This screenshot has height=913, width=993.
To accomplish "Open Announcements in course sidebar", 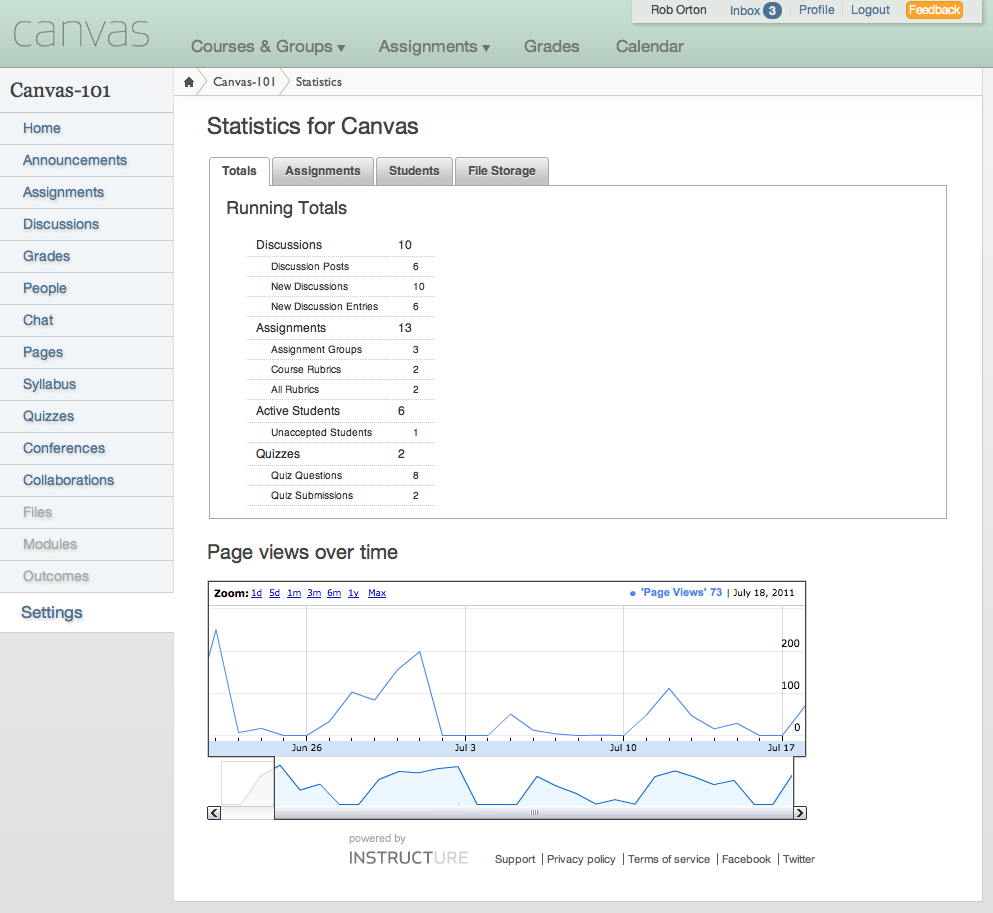I will click(x=87, y=161).
